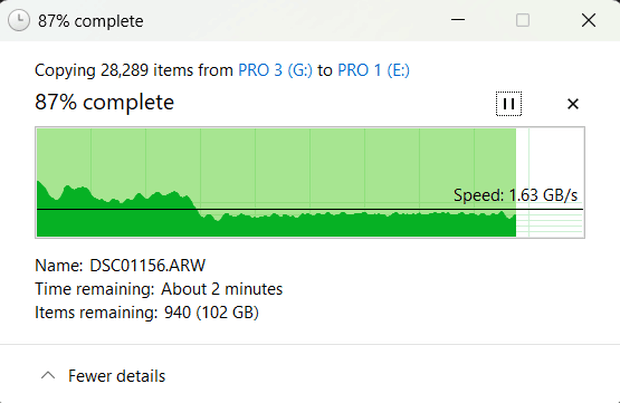This screenshot has width=620, height=403.
Task: Click the disabled maximize button
Action: coord(523,20)
